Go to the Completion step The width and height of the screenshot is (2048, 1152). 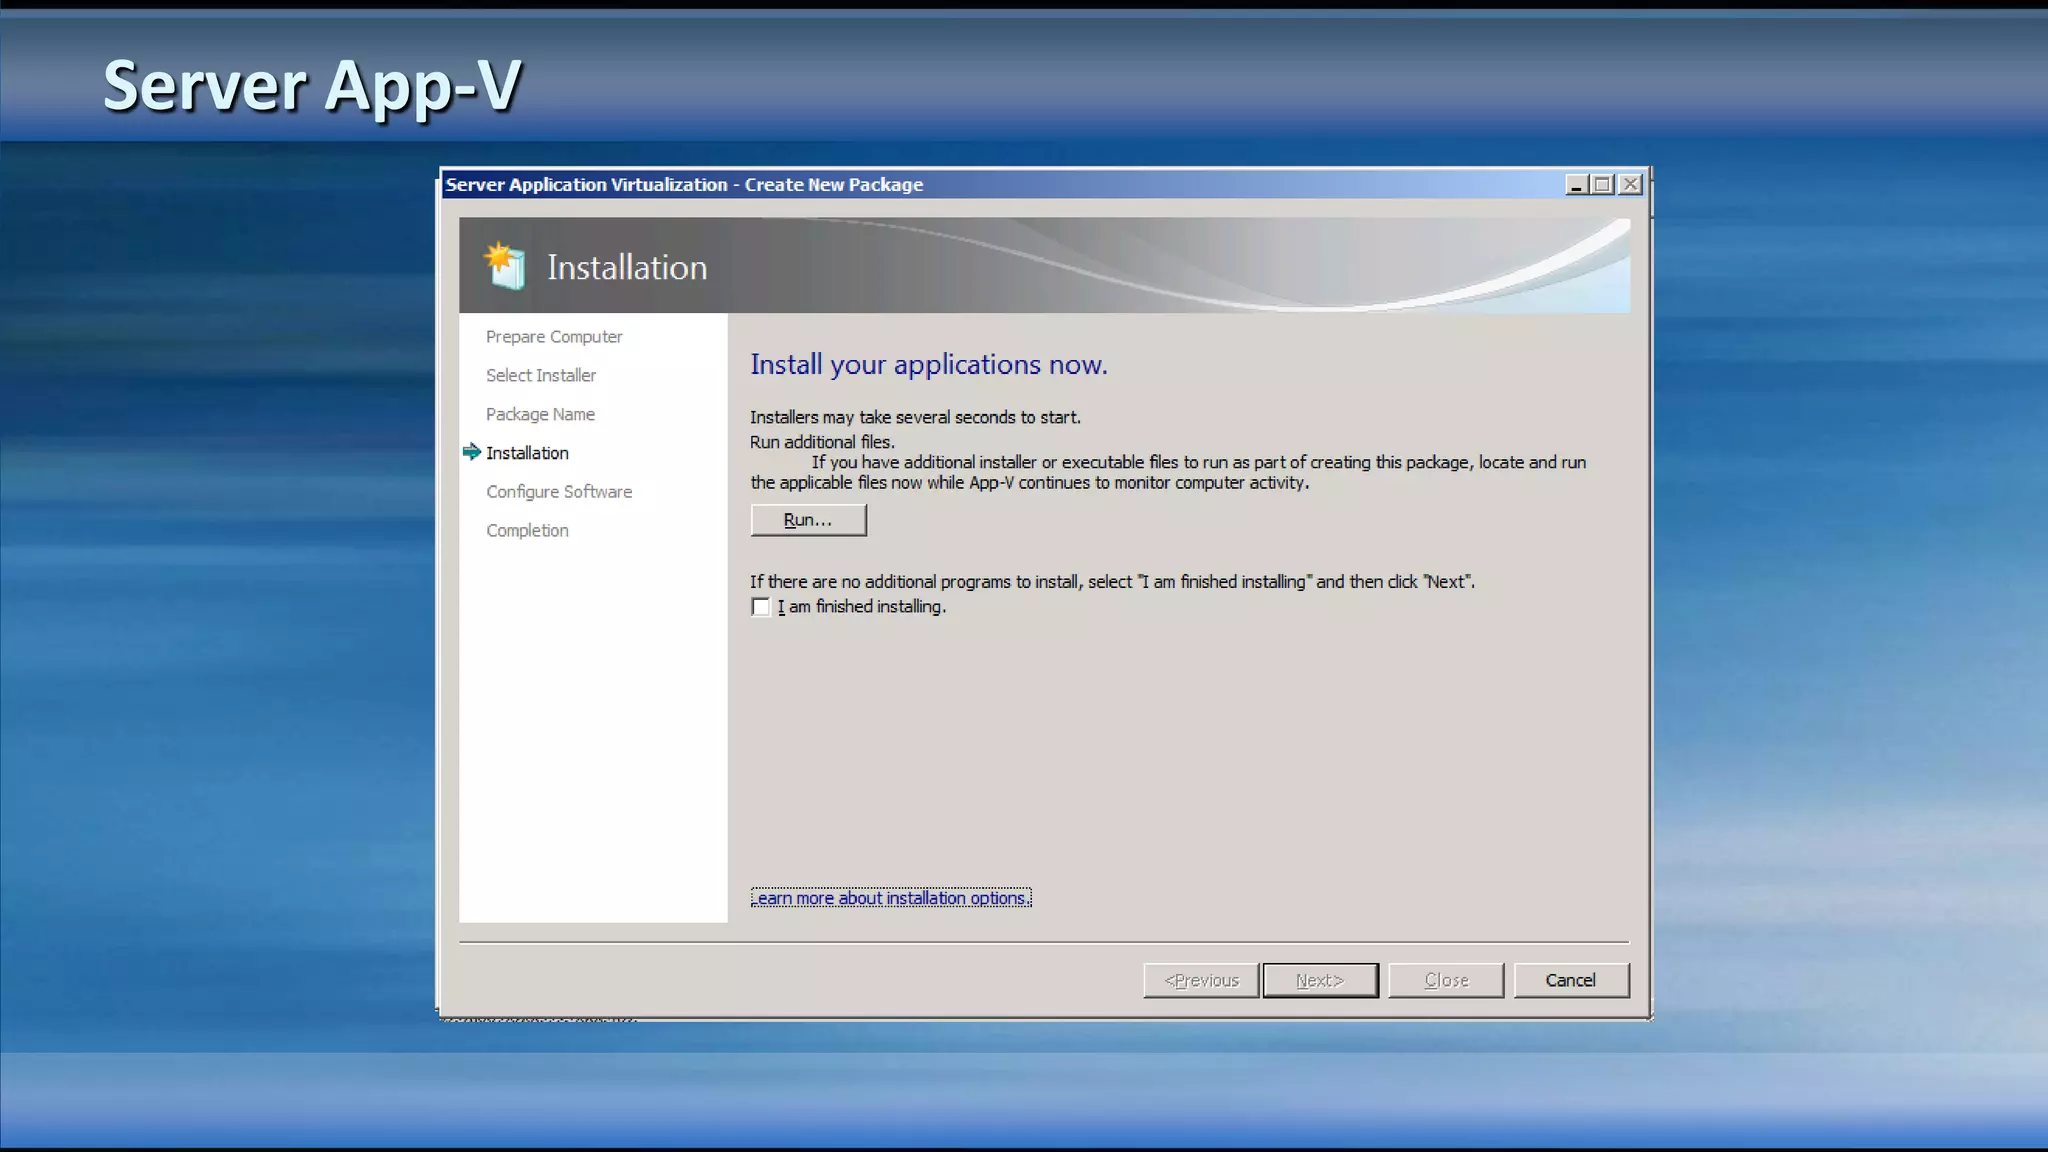click(x=527, y=530)
